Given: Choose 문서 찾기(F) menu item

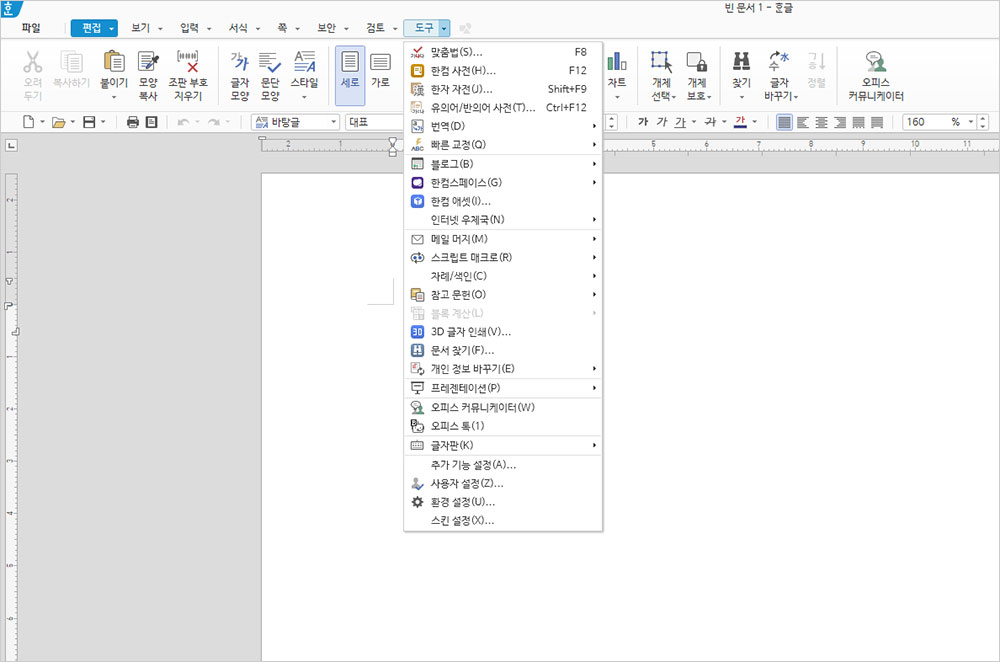Looking at the screenshot, I should point(503,350).
